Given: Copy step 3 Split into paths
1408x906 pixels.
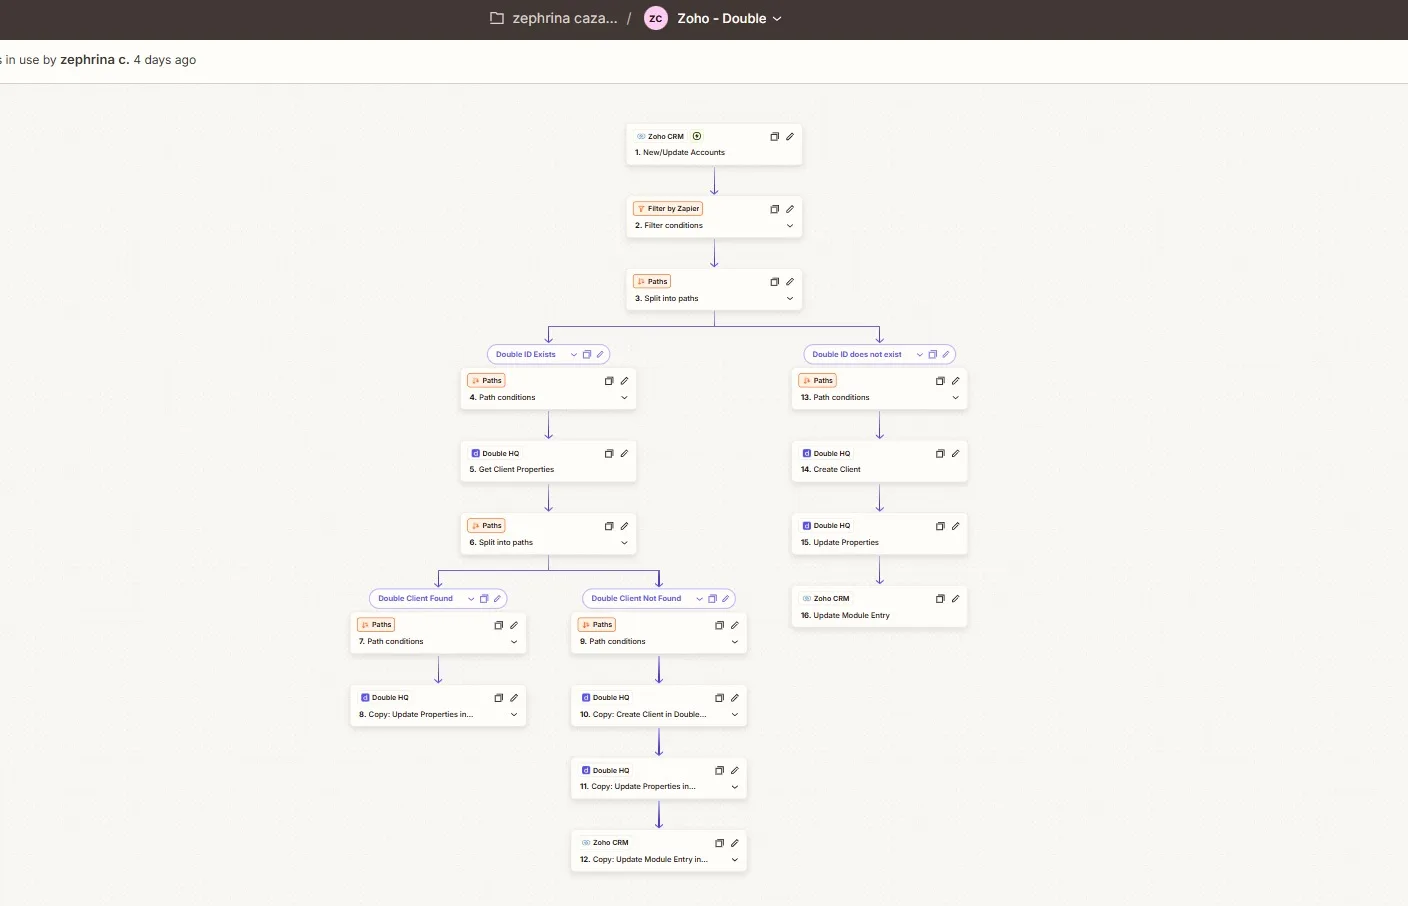Looking at the screenshot, I should (774, 282).
